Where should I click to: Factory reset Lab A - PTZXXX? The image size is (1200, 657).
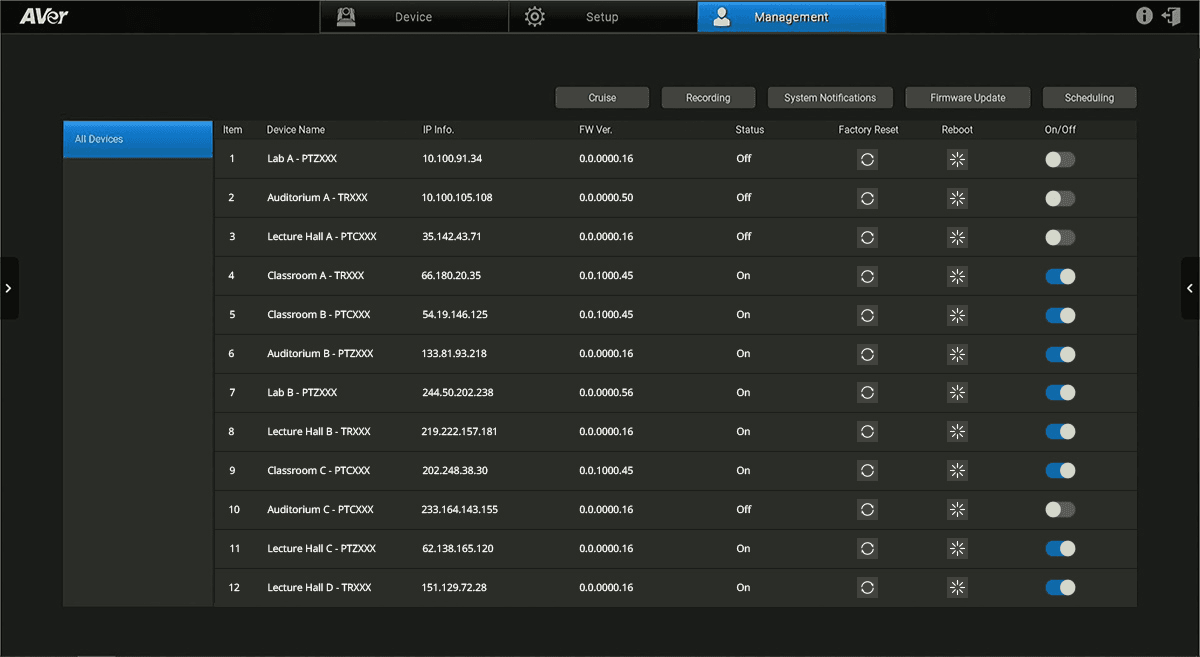[868, 159]
